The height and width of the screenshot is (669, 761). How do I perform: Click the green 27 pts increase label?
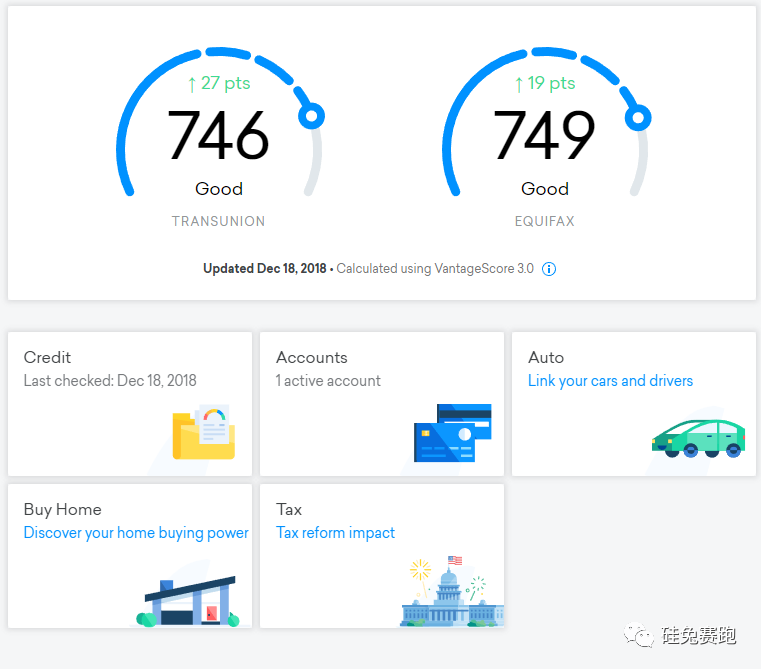(x=219, y=83)
